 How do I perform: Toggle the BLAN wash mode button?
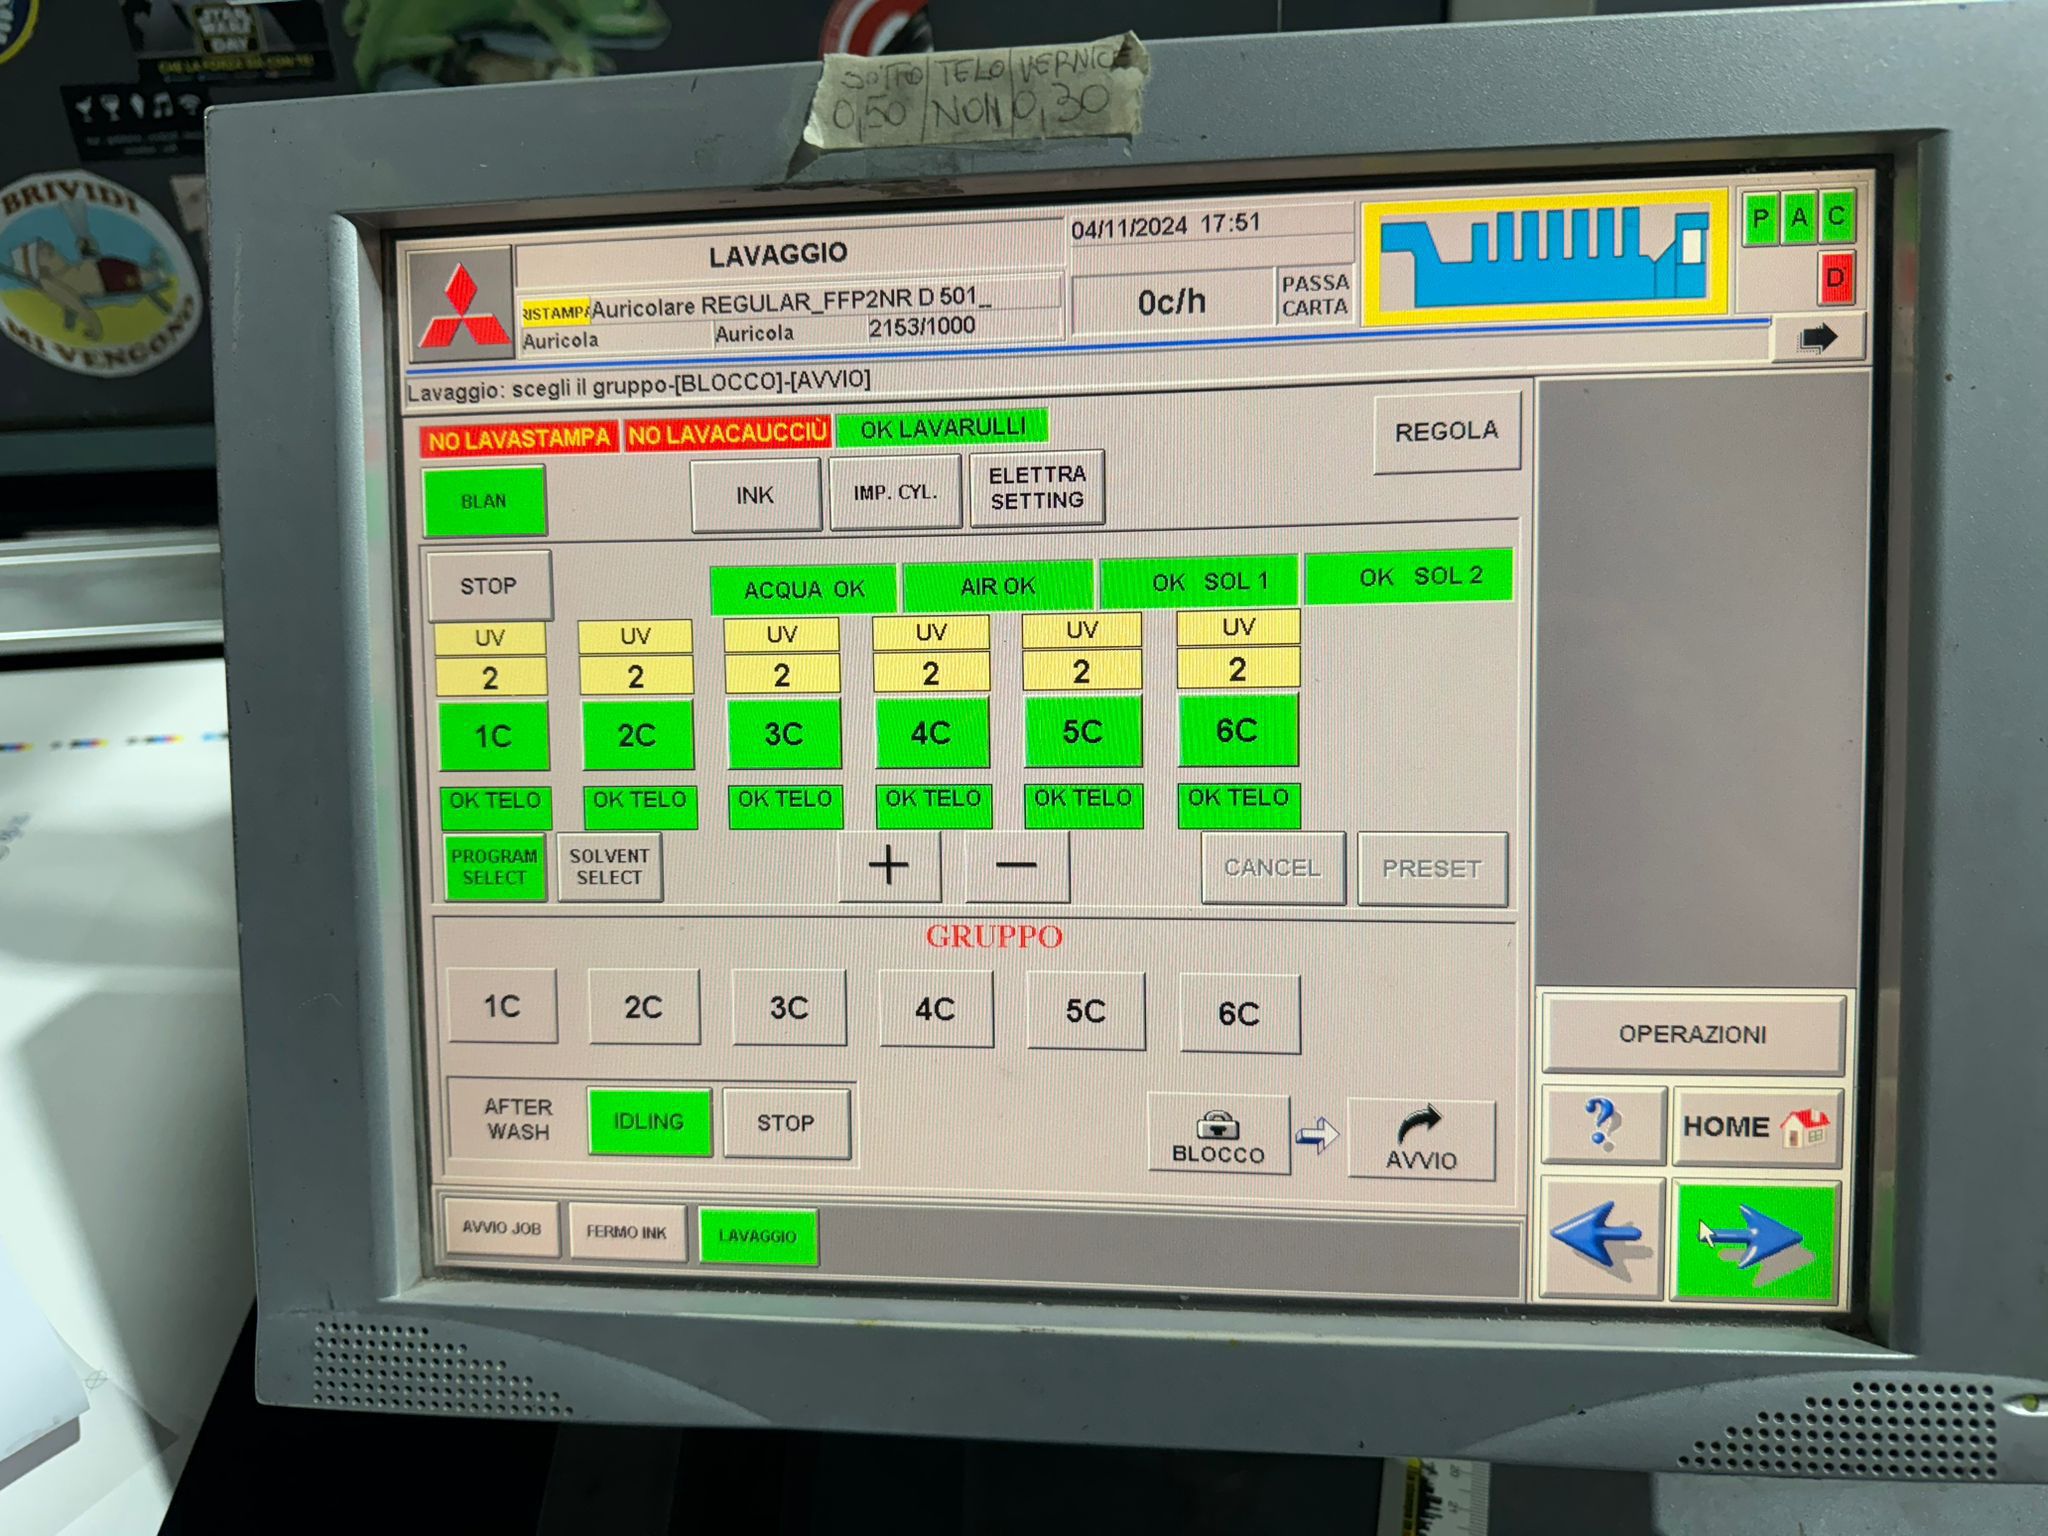(x=484, y=500)
